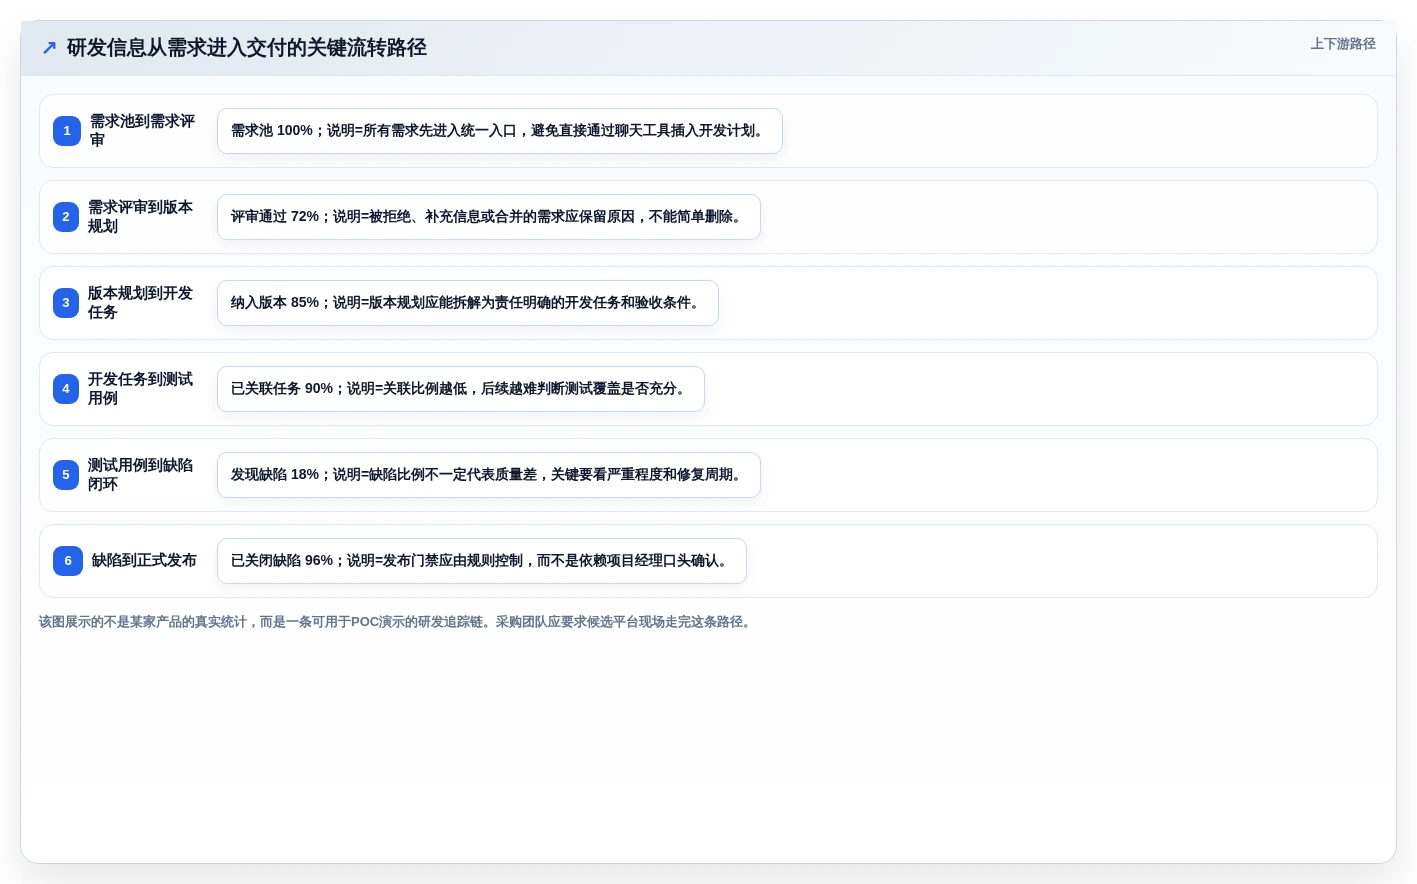Click the 上下游路径 label in the header
The image size is (1417, 884).
pos(1343,44)
